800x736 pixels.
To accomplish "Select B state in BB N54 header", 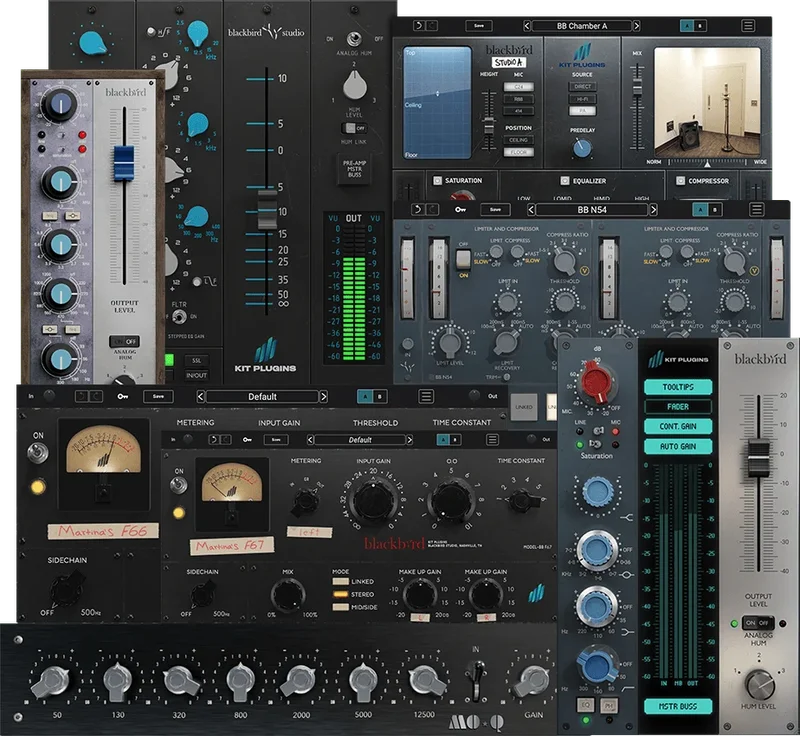I will click(x=715, y=210).
